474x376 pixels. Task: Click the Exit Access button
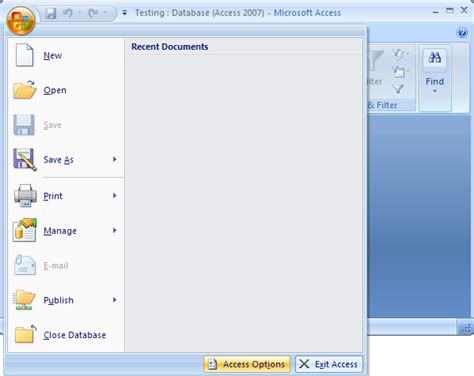329,364
